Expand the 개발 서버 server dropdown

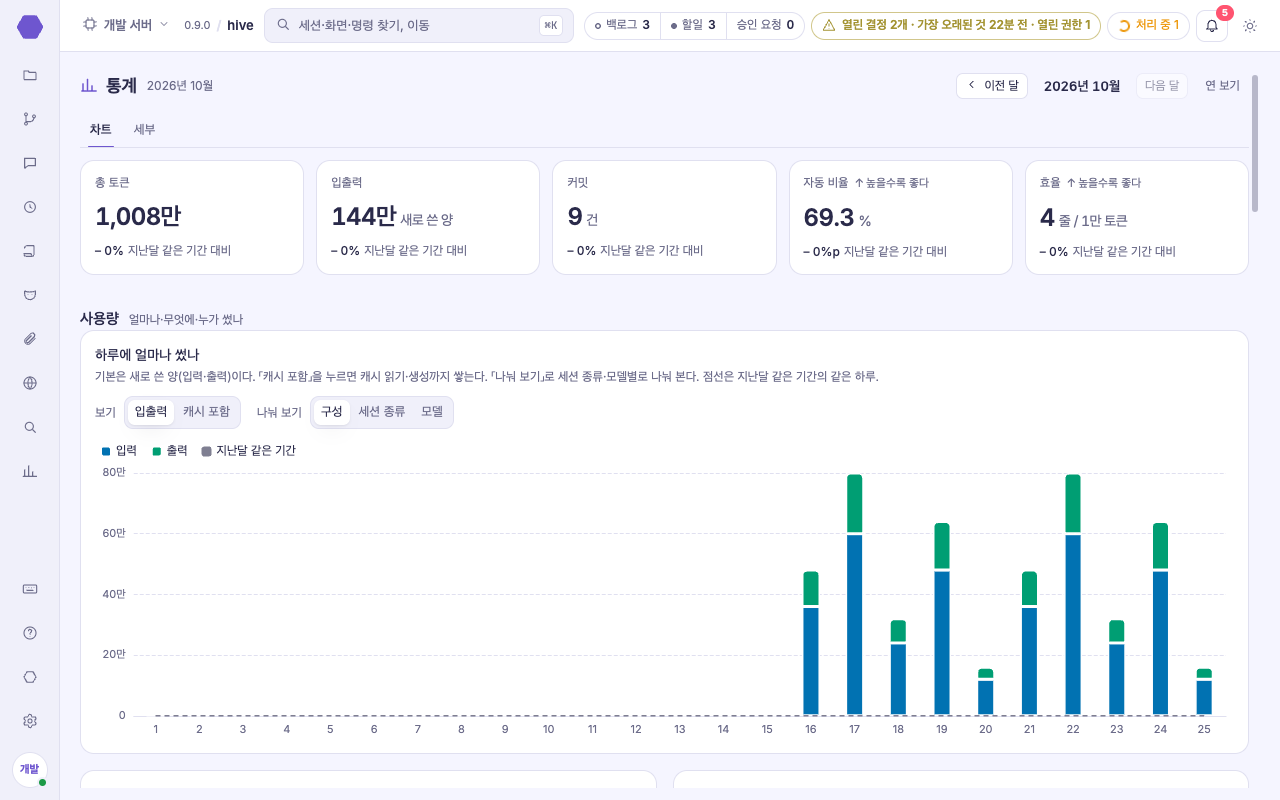(125, 25)
